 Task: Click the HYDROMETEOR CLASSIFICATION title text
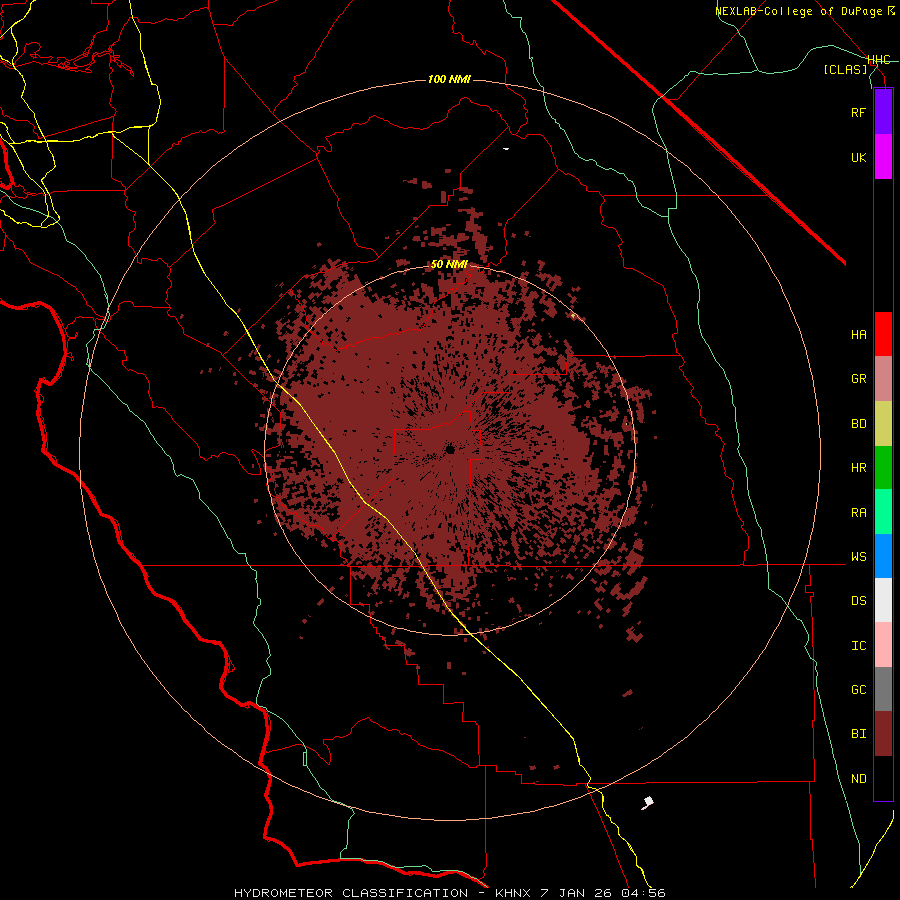click(351, 893)
